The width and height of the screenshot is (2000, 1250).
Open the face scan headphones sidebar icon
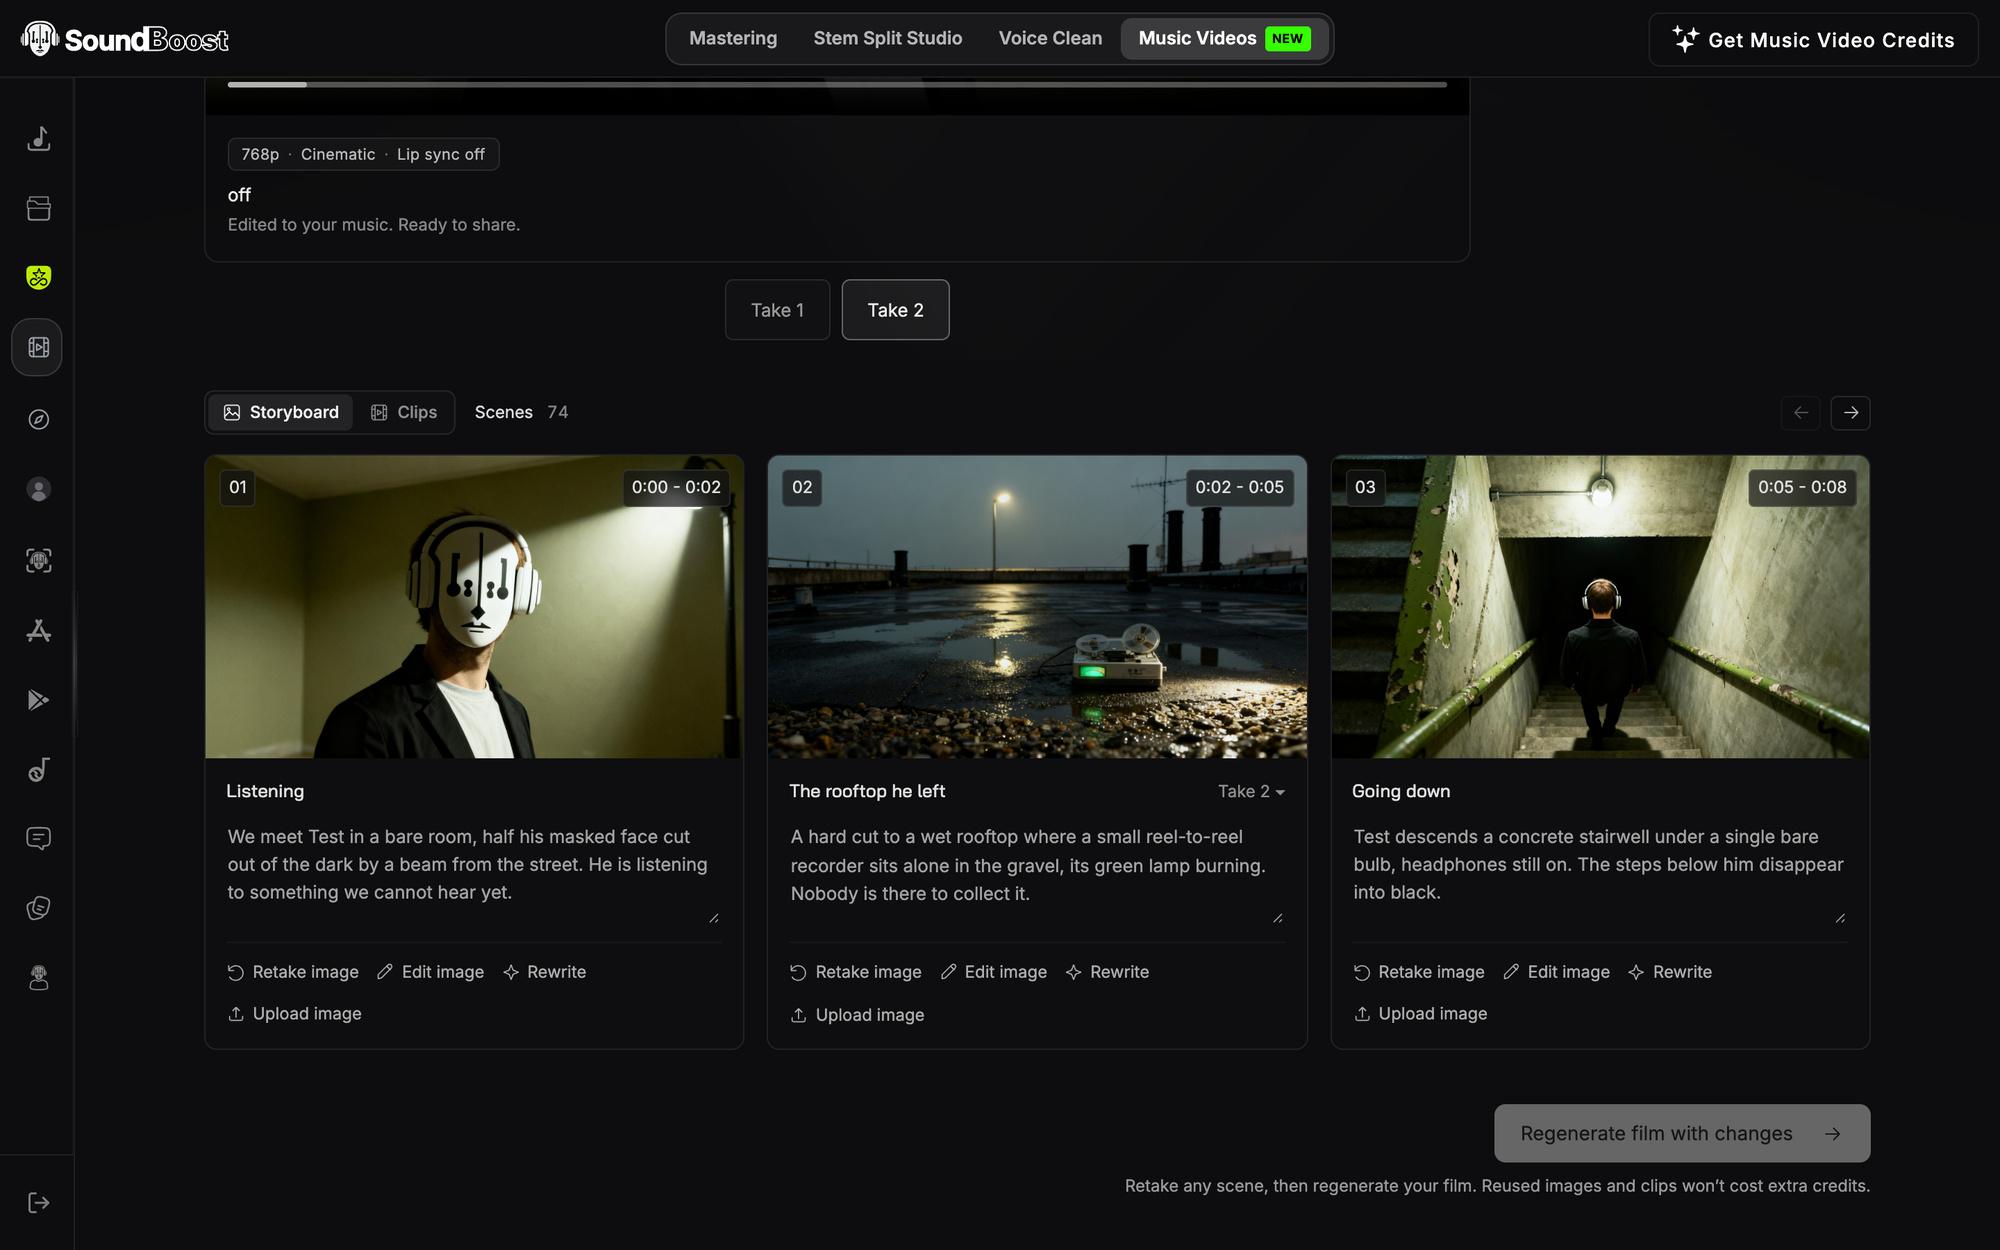point(38,560)
